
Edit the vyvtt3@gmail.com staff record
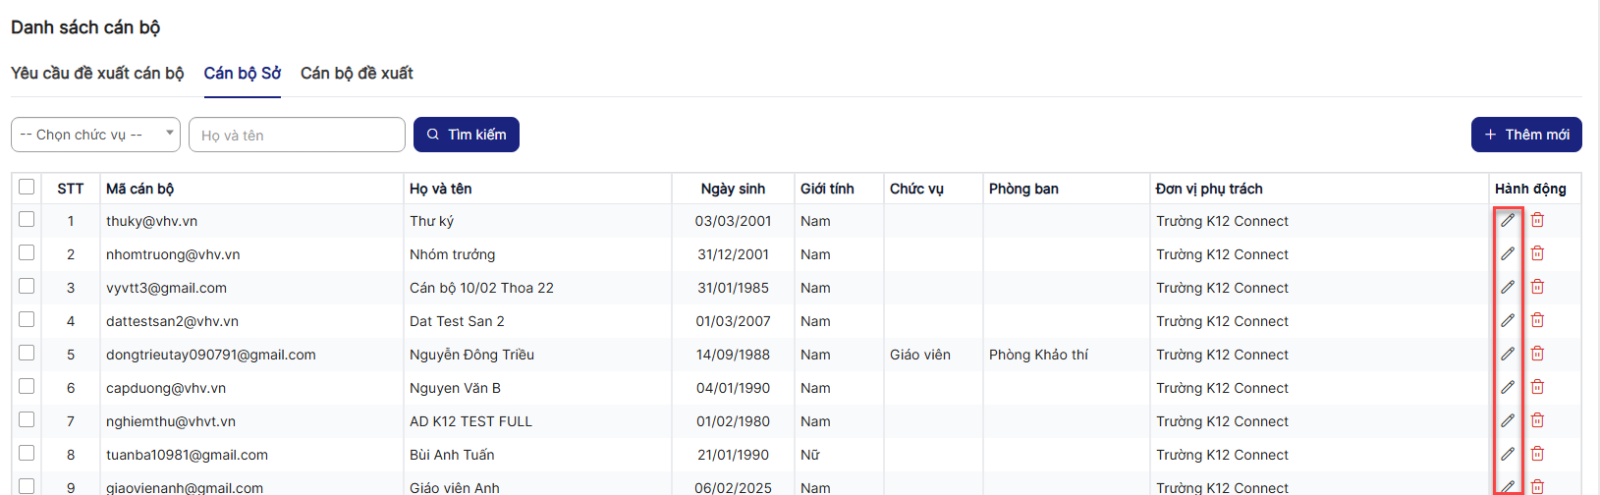point(1507,287)
